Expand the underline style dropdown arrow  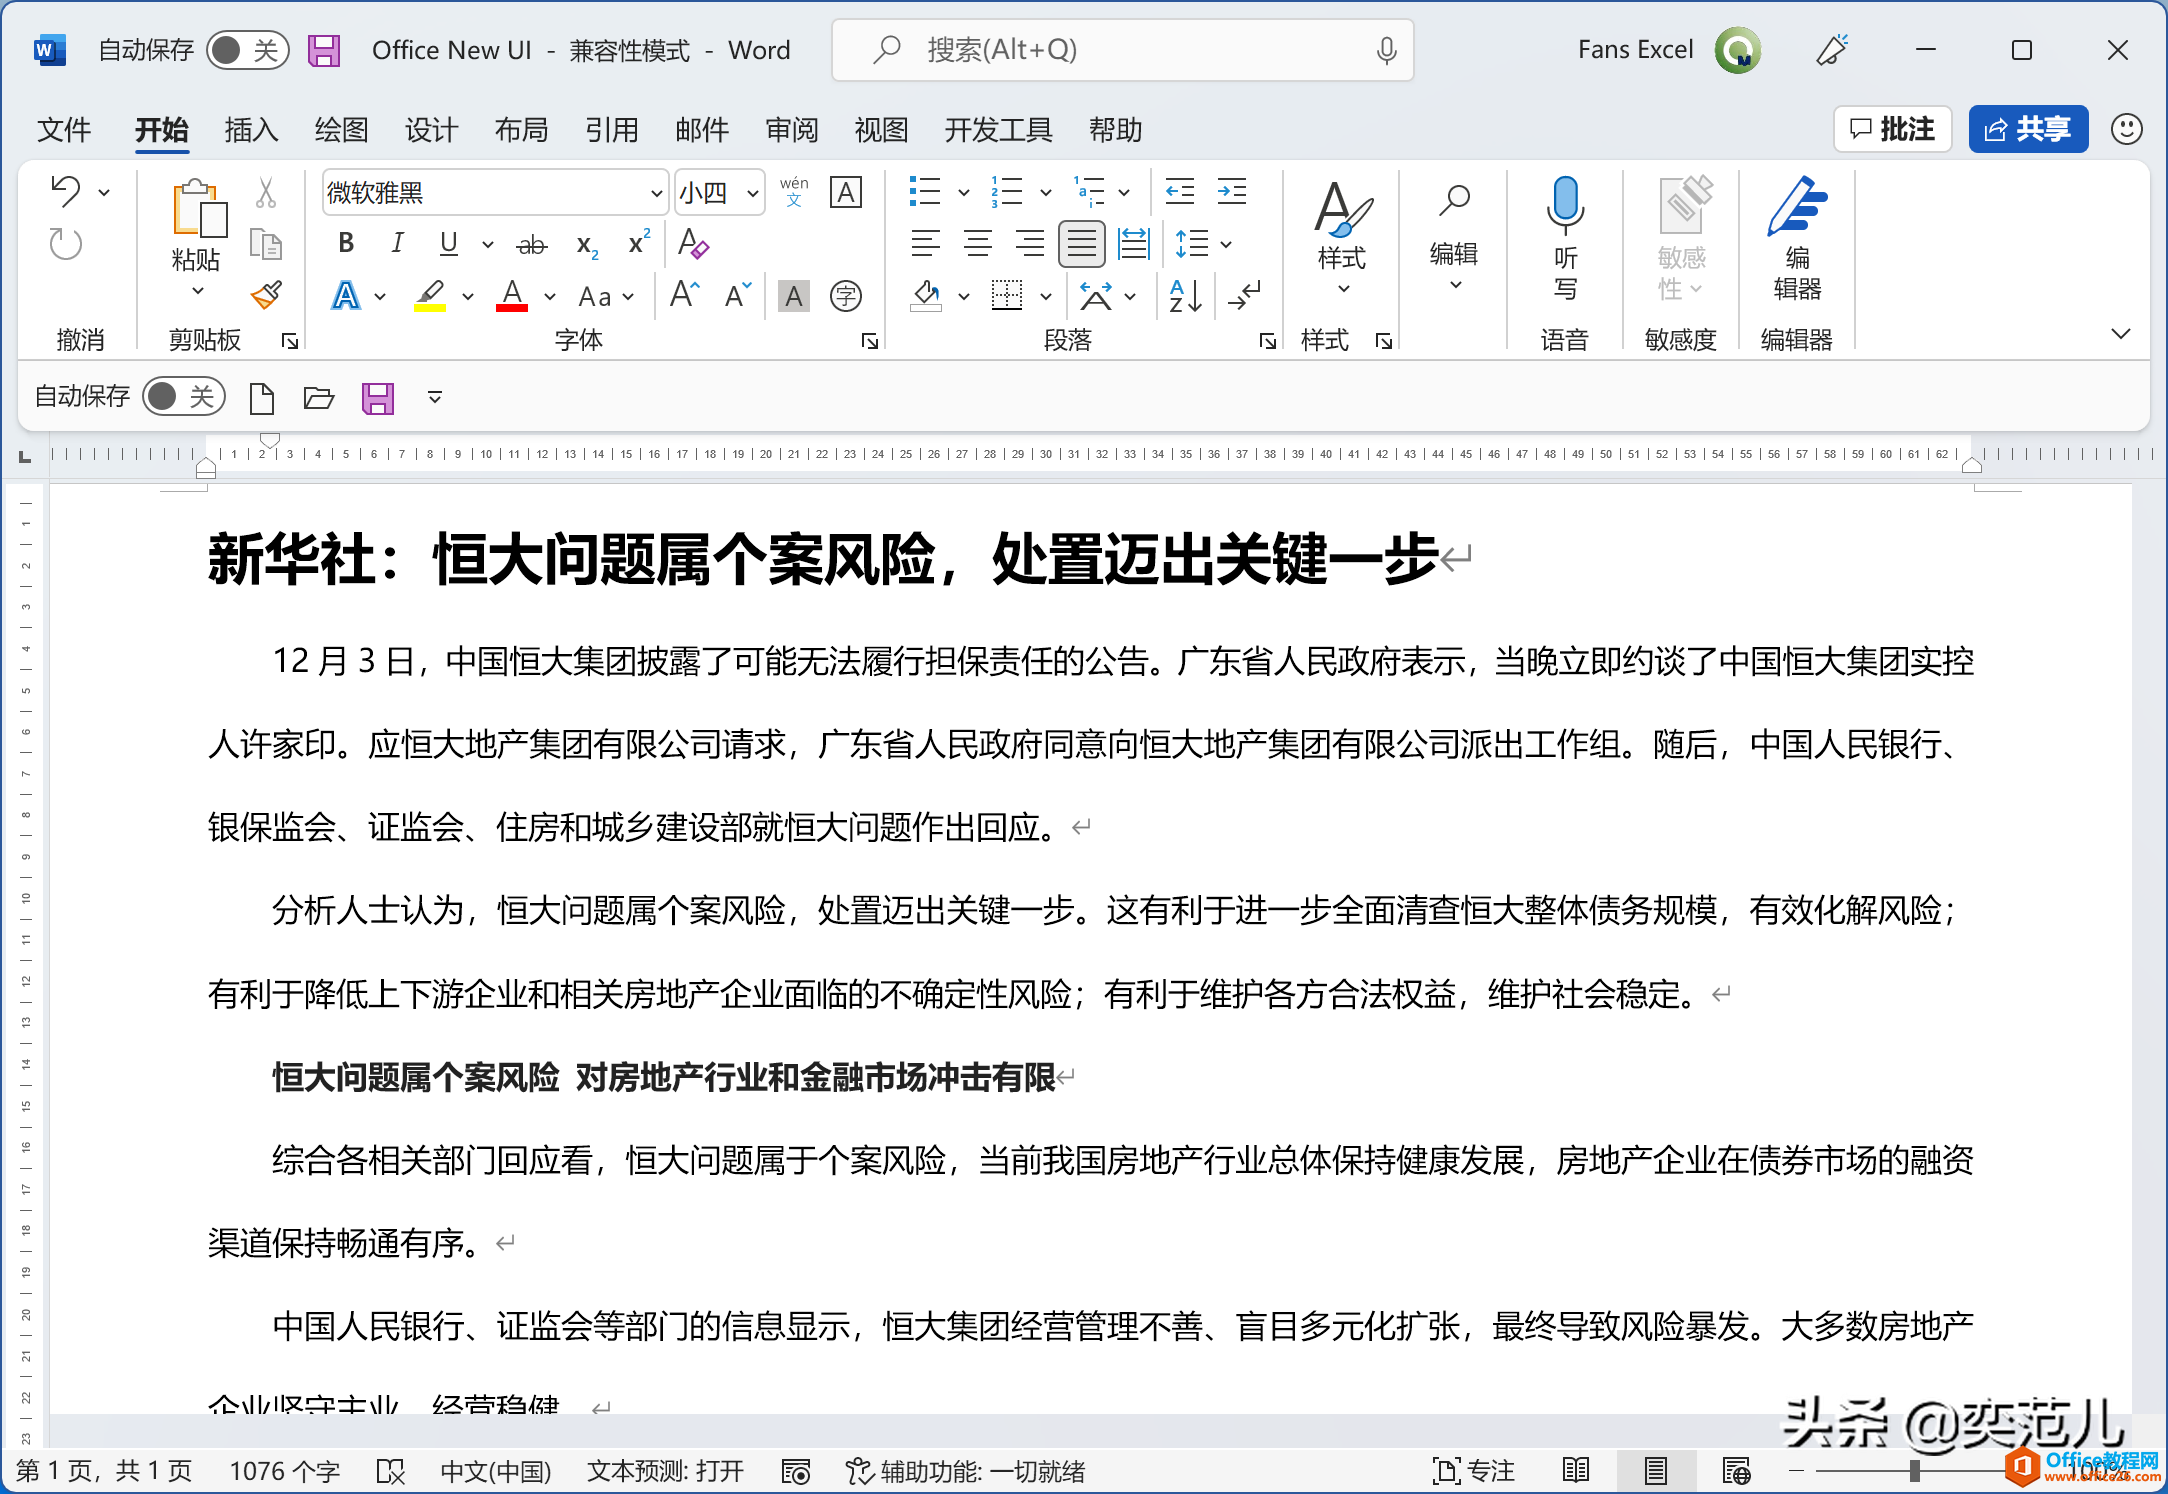(488, 244)
